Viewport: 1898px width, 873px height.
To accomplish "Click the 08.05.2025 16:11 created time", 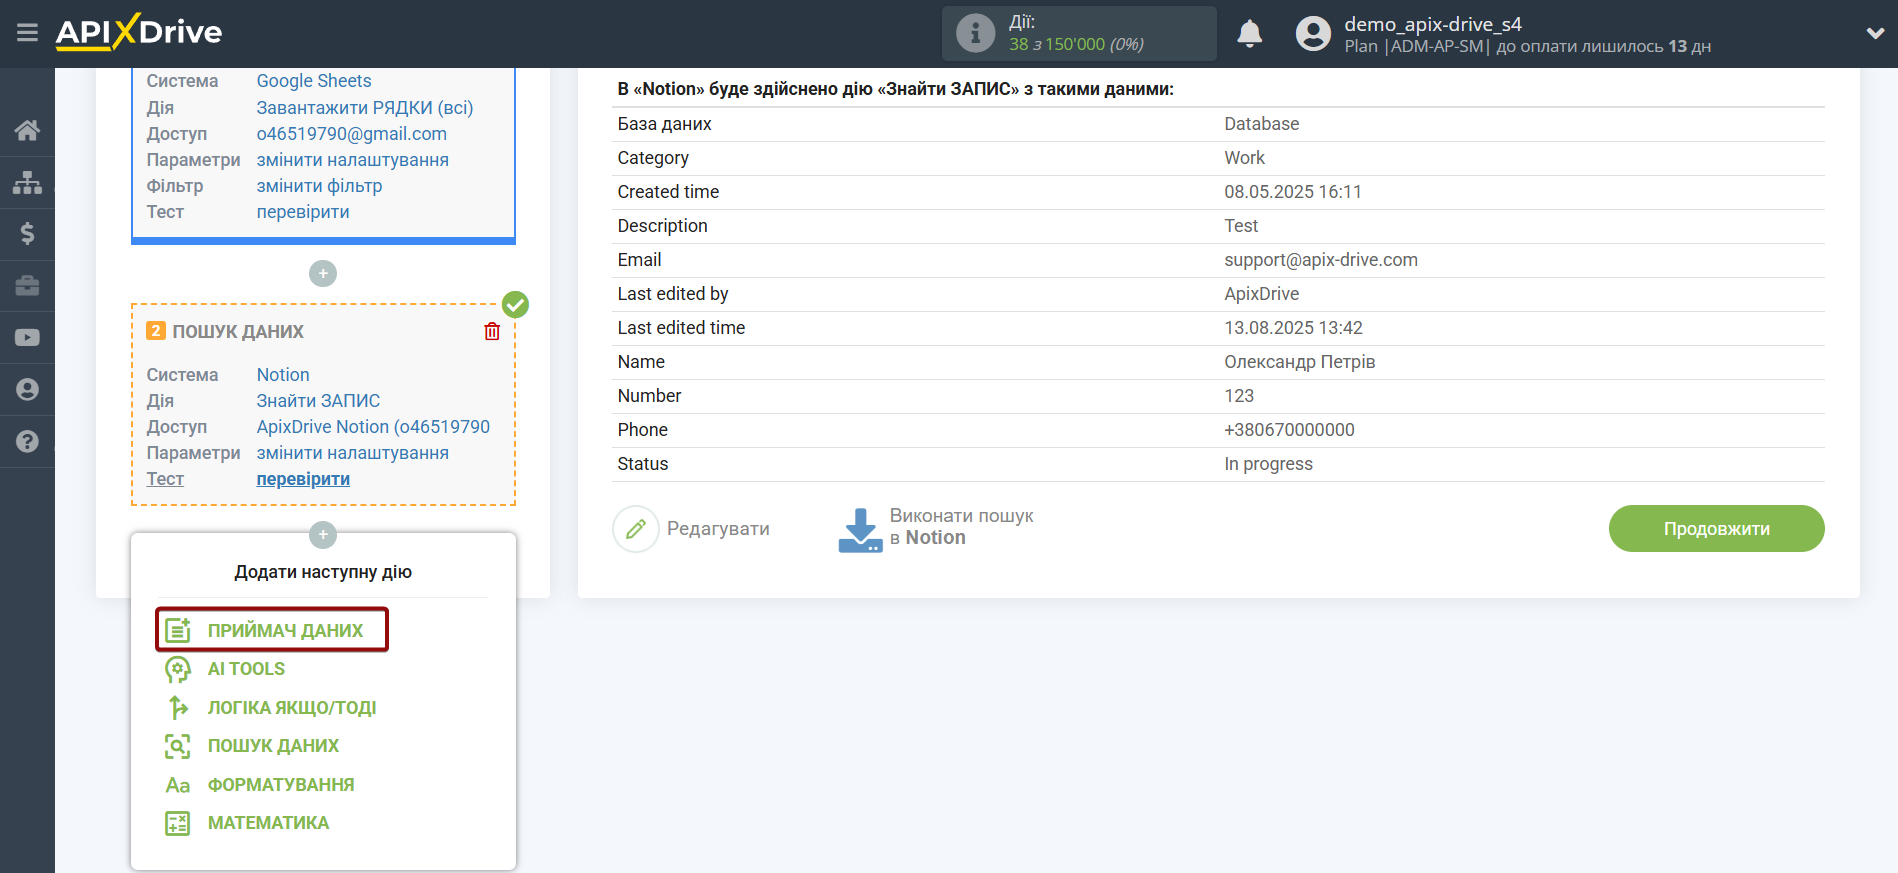I will (1293, 192).
